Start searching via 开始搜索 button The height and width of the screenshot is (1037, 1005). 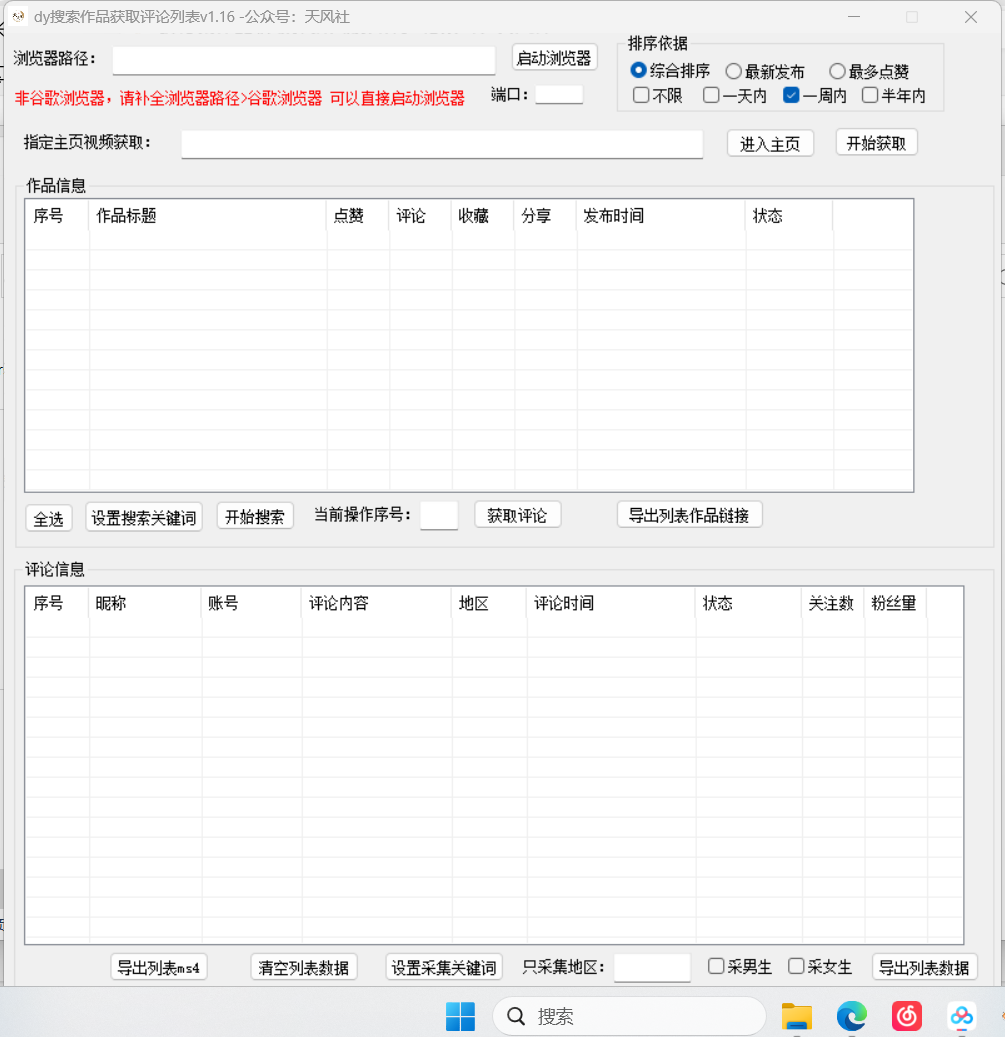point(255,517)
